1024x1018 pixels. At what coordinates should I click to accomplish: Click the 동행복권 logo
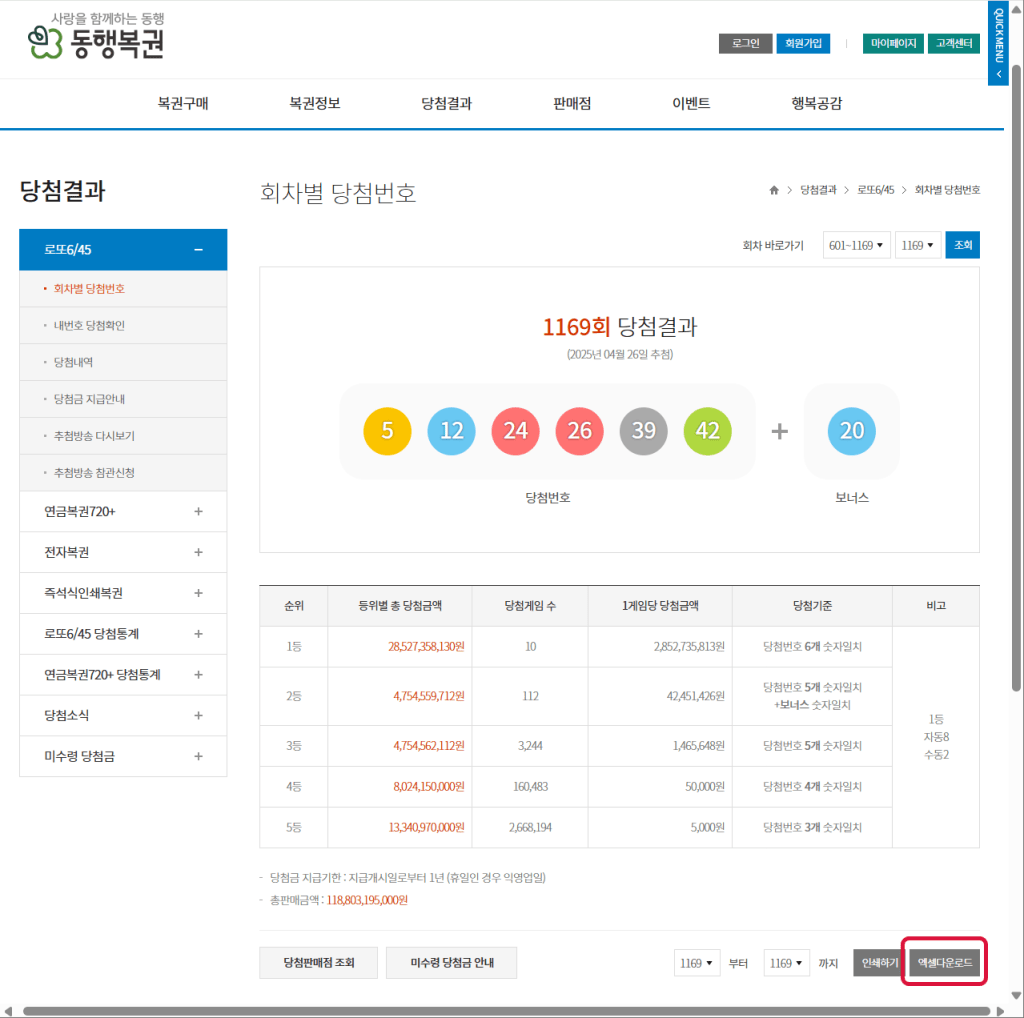point(96,38)
